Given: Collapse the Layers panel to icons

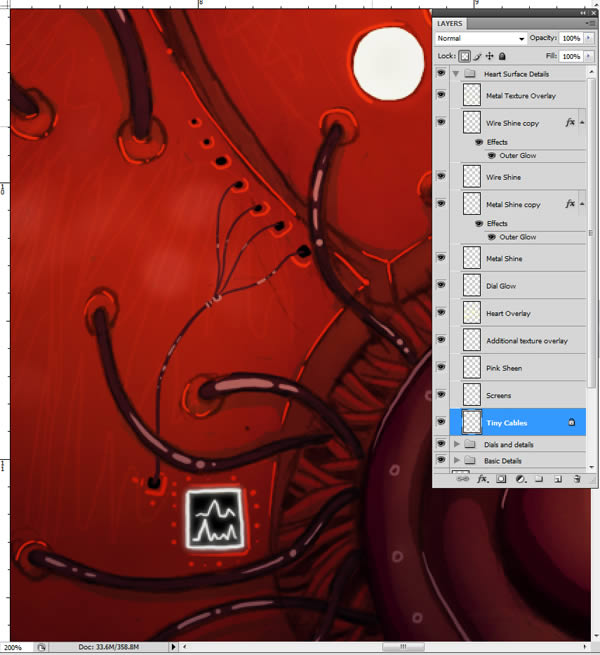Looking at the screenshot, I should (584, 13).
